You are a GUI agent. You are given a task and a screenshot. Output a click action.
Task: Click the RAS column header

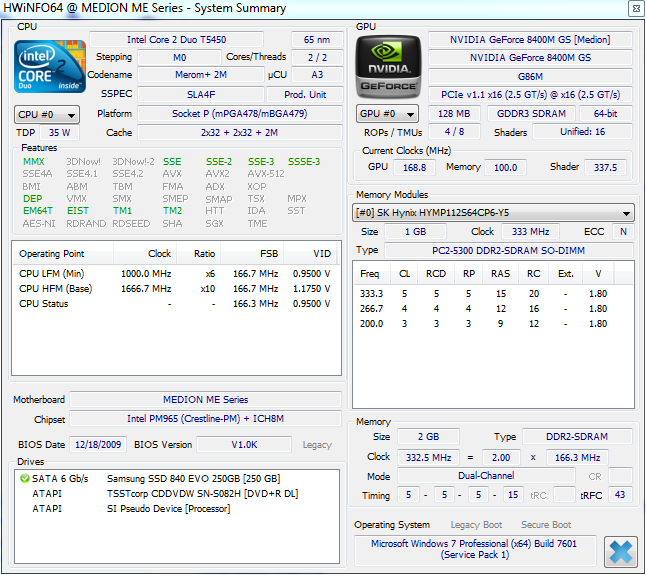501,274
